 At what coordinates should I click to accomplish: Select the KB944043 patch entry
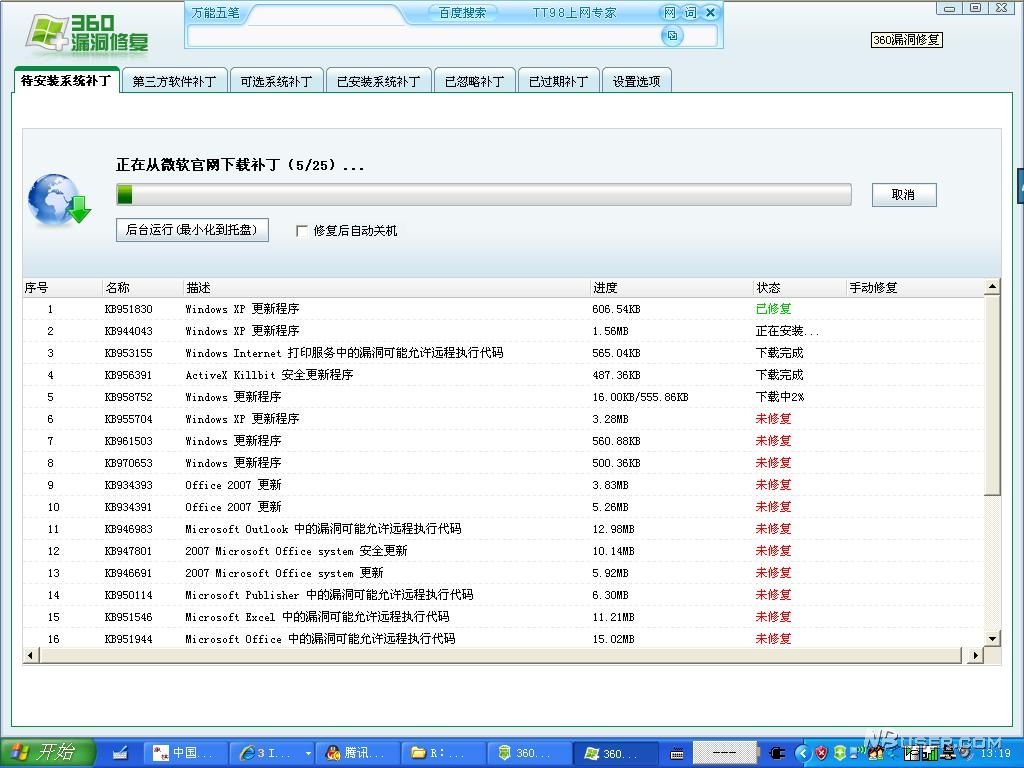click(x=504, y=331)
